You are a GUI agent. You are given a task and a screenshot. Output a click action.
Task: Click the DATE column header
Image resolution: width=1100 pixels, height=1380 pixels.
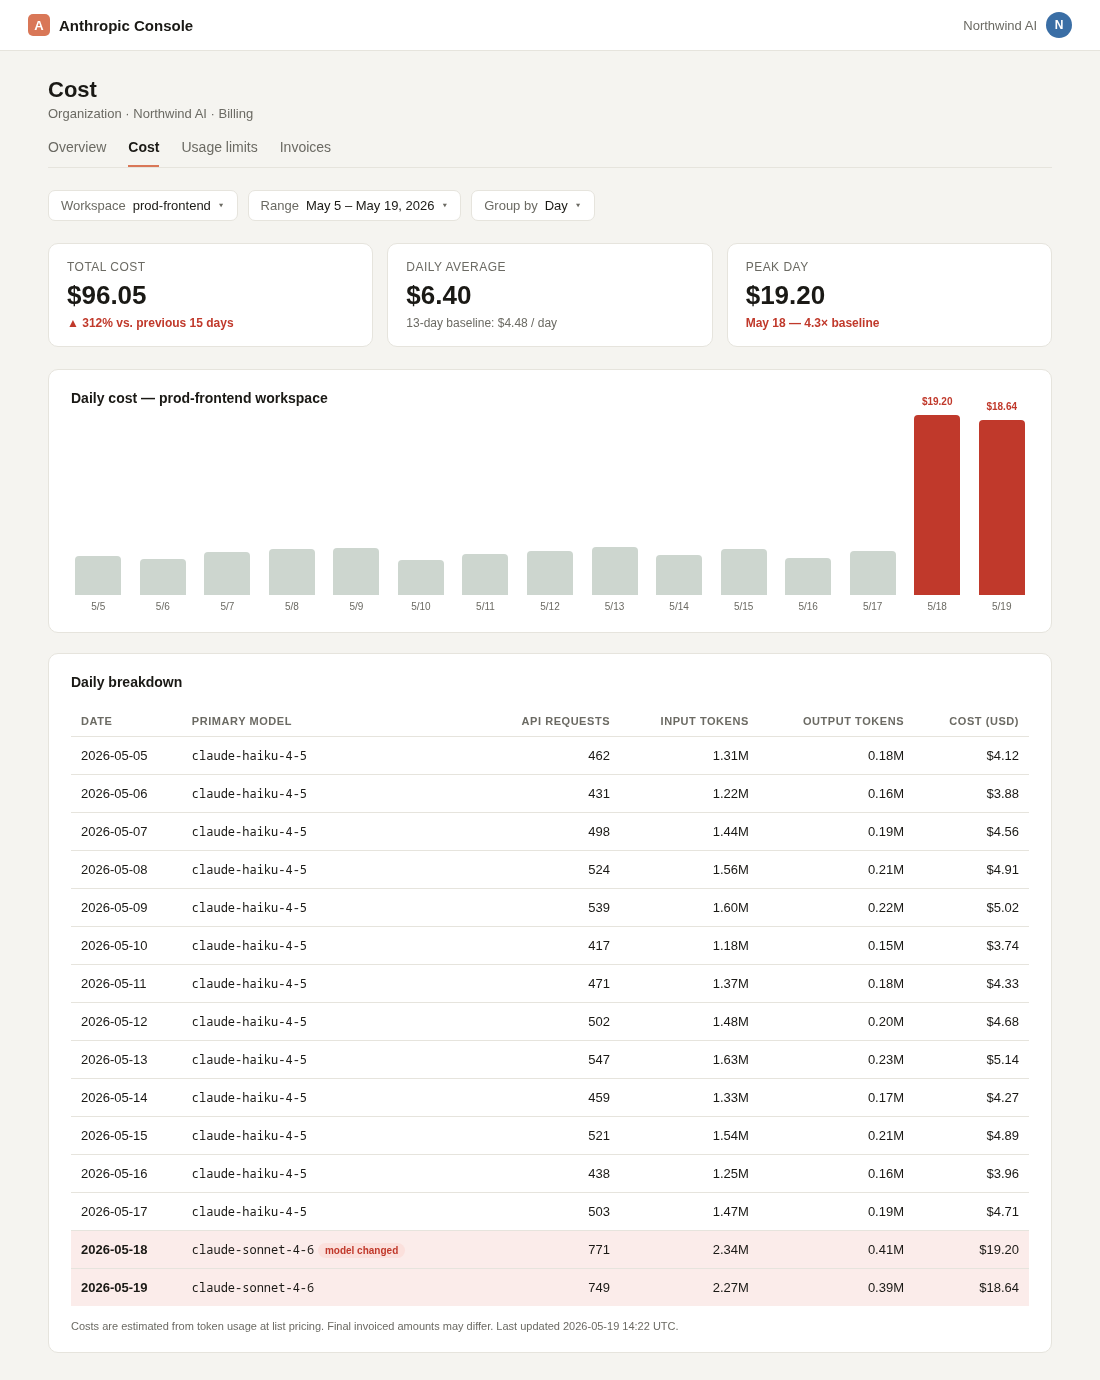[x=96, y=721]
